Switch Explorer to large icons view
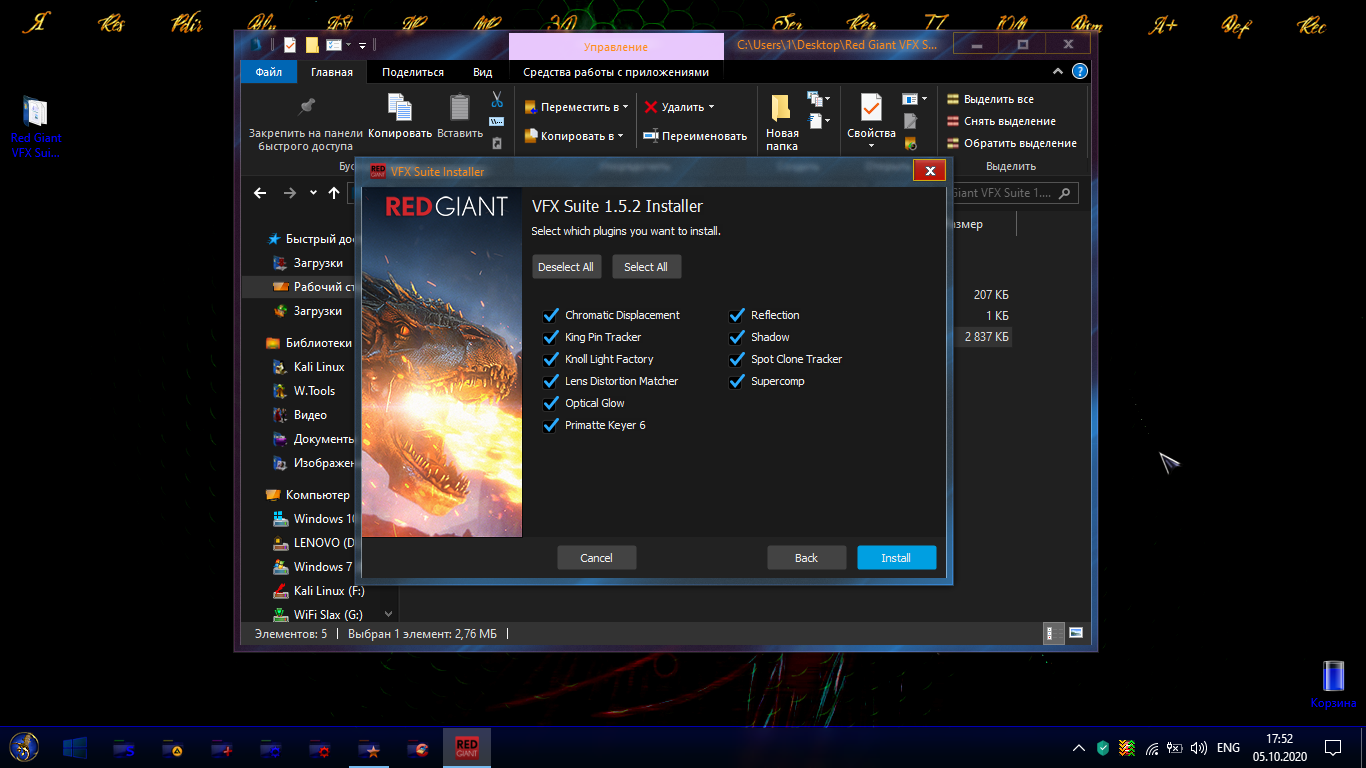 click(1076, 633)
